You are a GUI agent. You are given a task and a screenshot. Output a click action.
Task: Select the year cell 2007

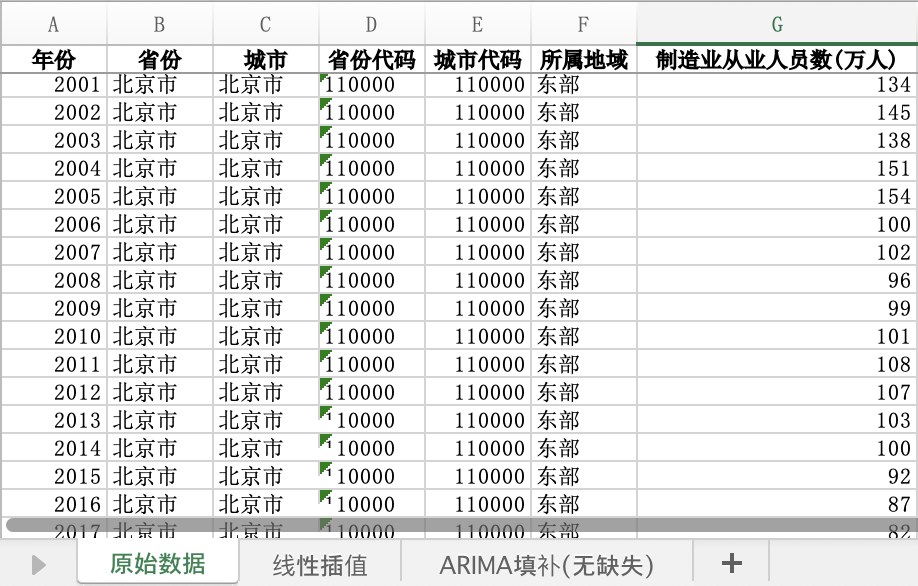pyautogui.click(x=54, y=252)
